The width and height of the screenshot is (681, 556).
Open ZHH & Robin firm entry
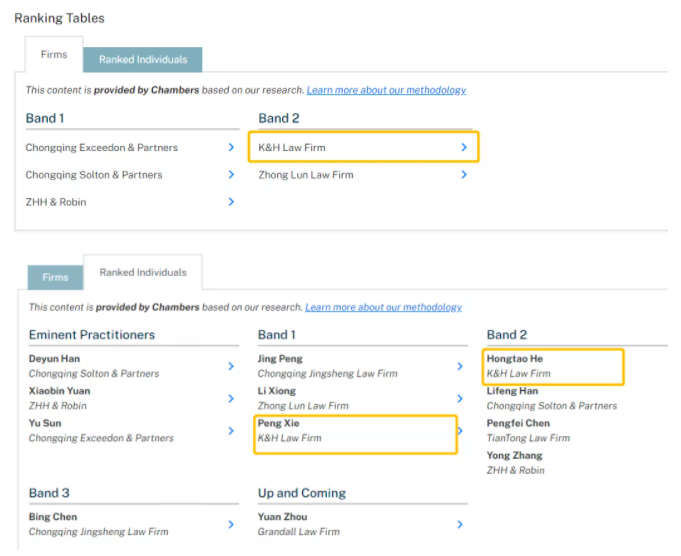[x=56, y=202]
